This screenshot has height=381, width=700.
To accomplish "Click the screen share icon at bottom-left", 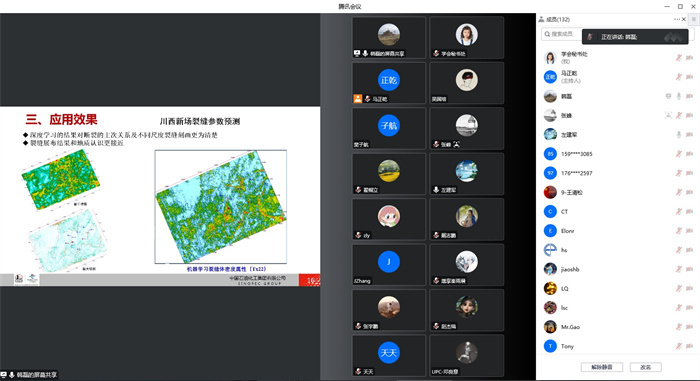I will click(x=4, y=375).
